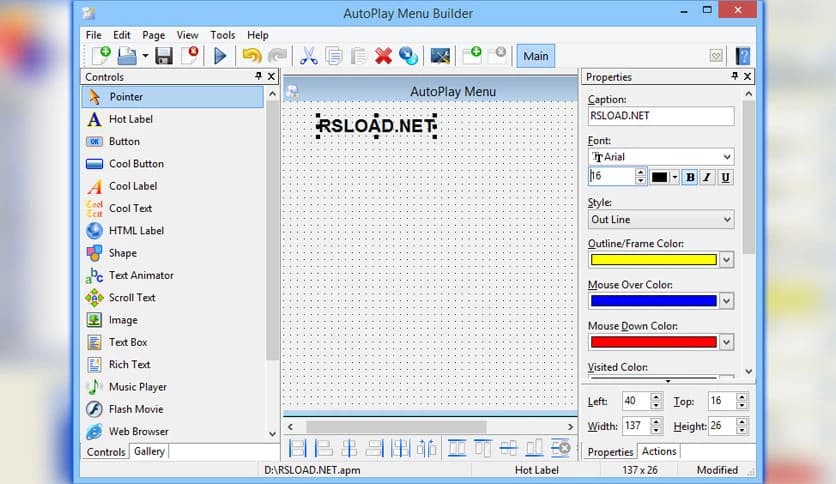Pick the Button control from the list
836x484 pixels.
173,141
